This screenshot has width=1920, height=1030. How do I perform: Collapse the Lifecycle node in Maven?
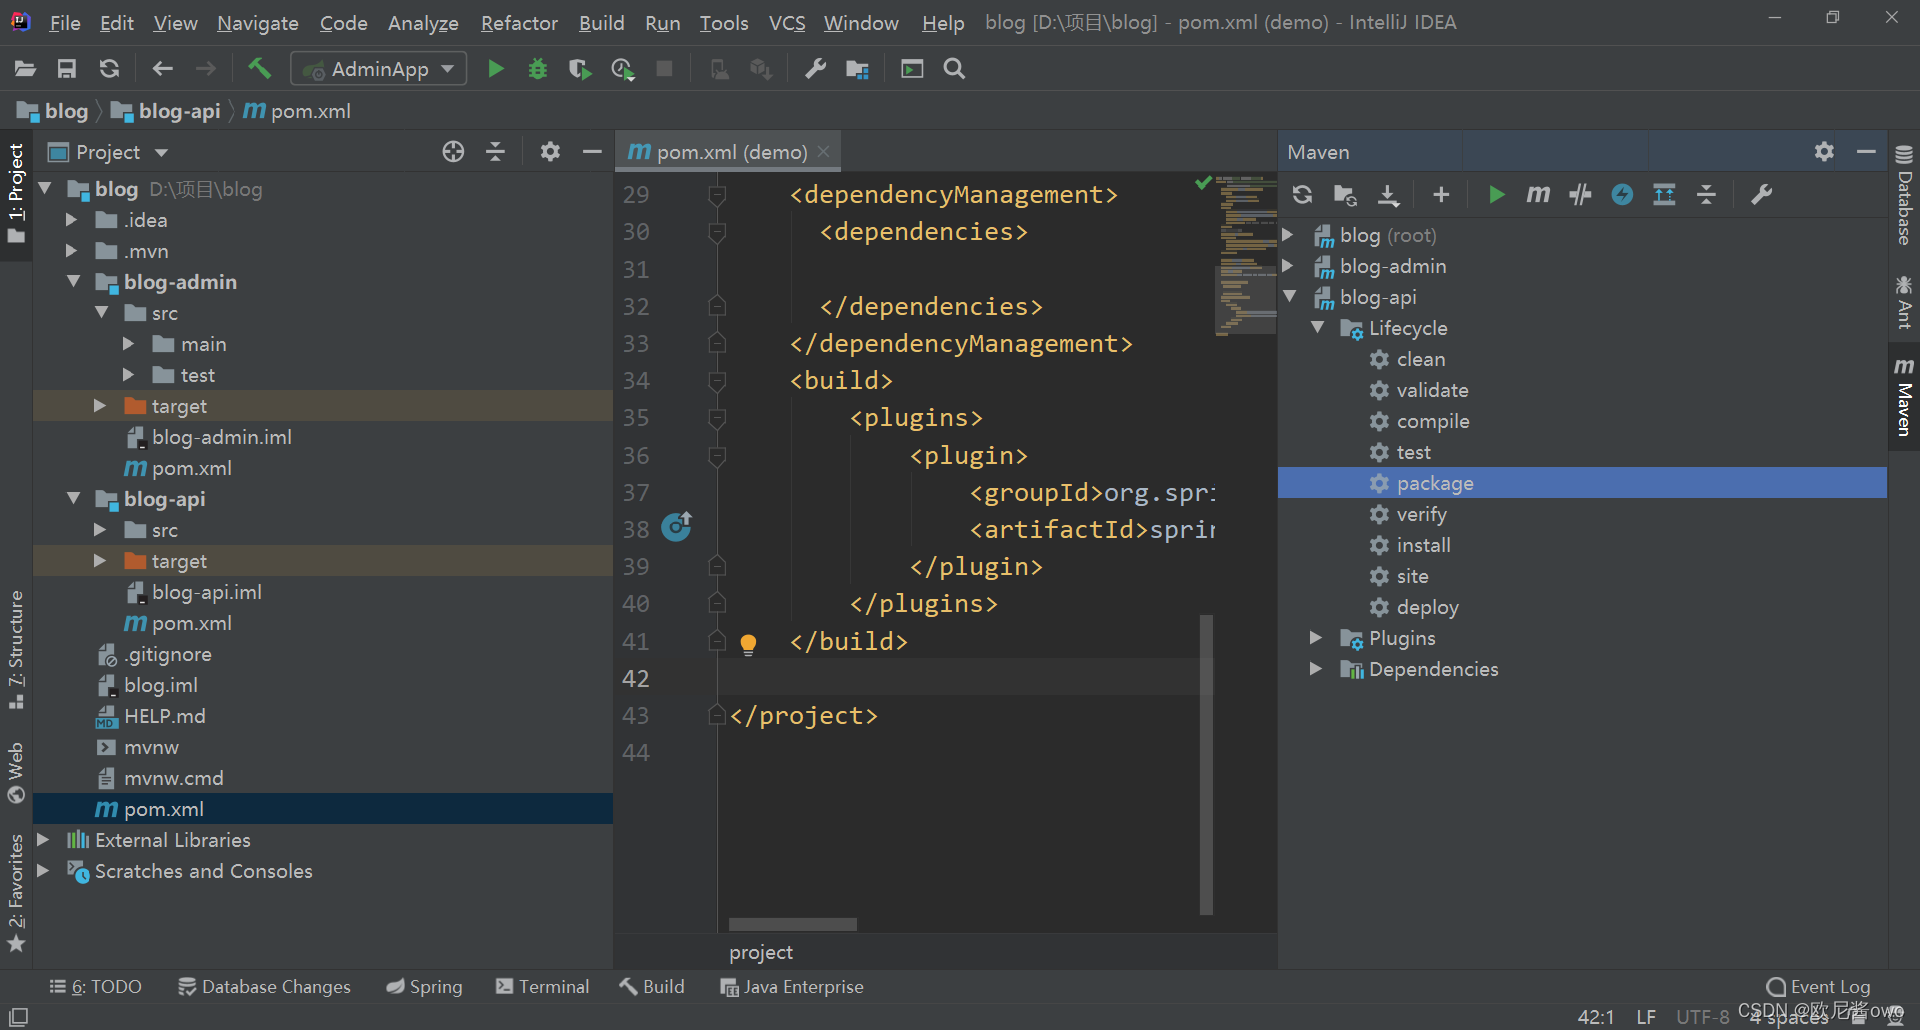pos(1318,328)
